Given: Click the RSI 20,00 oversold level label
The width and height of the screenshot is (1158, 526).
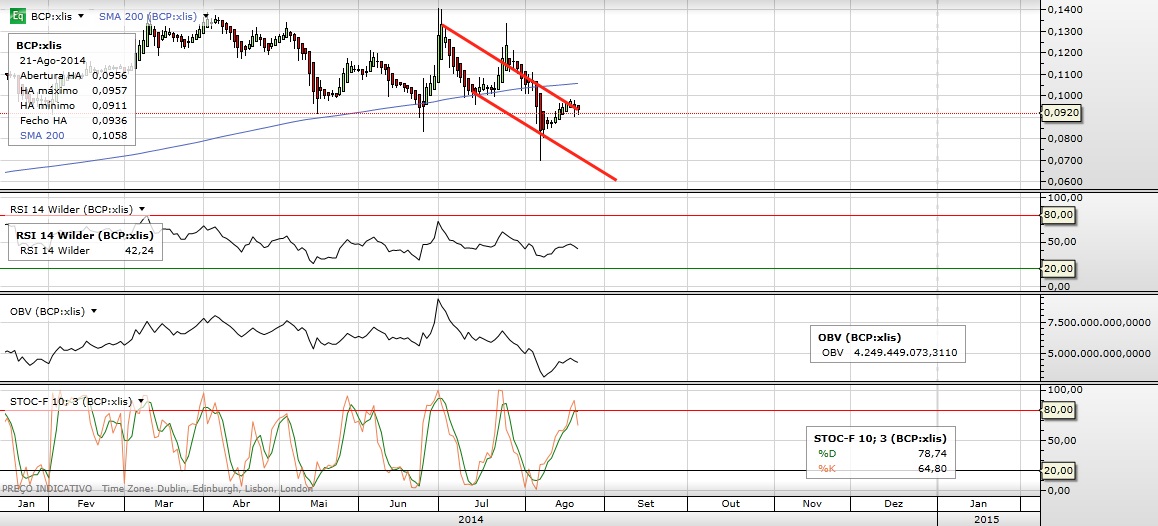Looking at the screenshot, I should pos(1059,268).
